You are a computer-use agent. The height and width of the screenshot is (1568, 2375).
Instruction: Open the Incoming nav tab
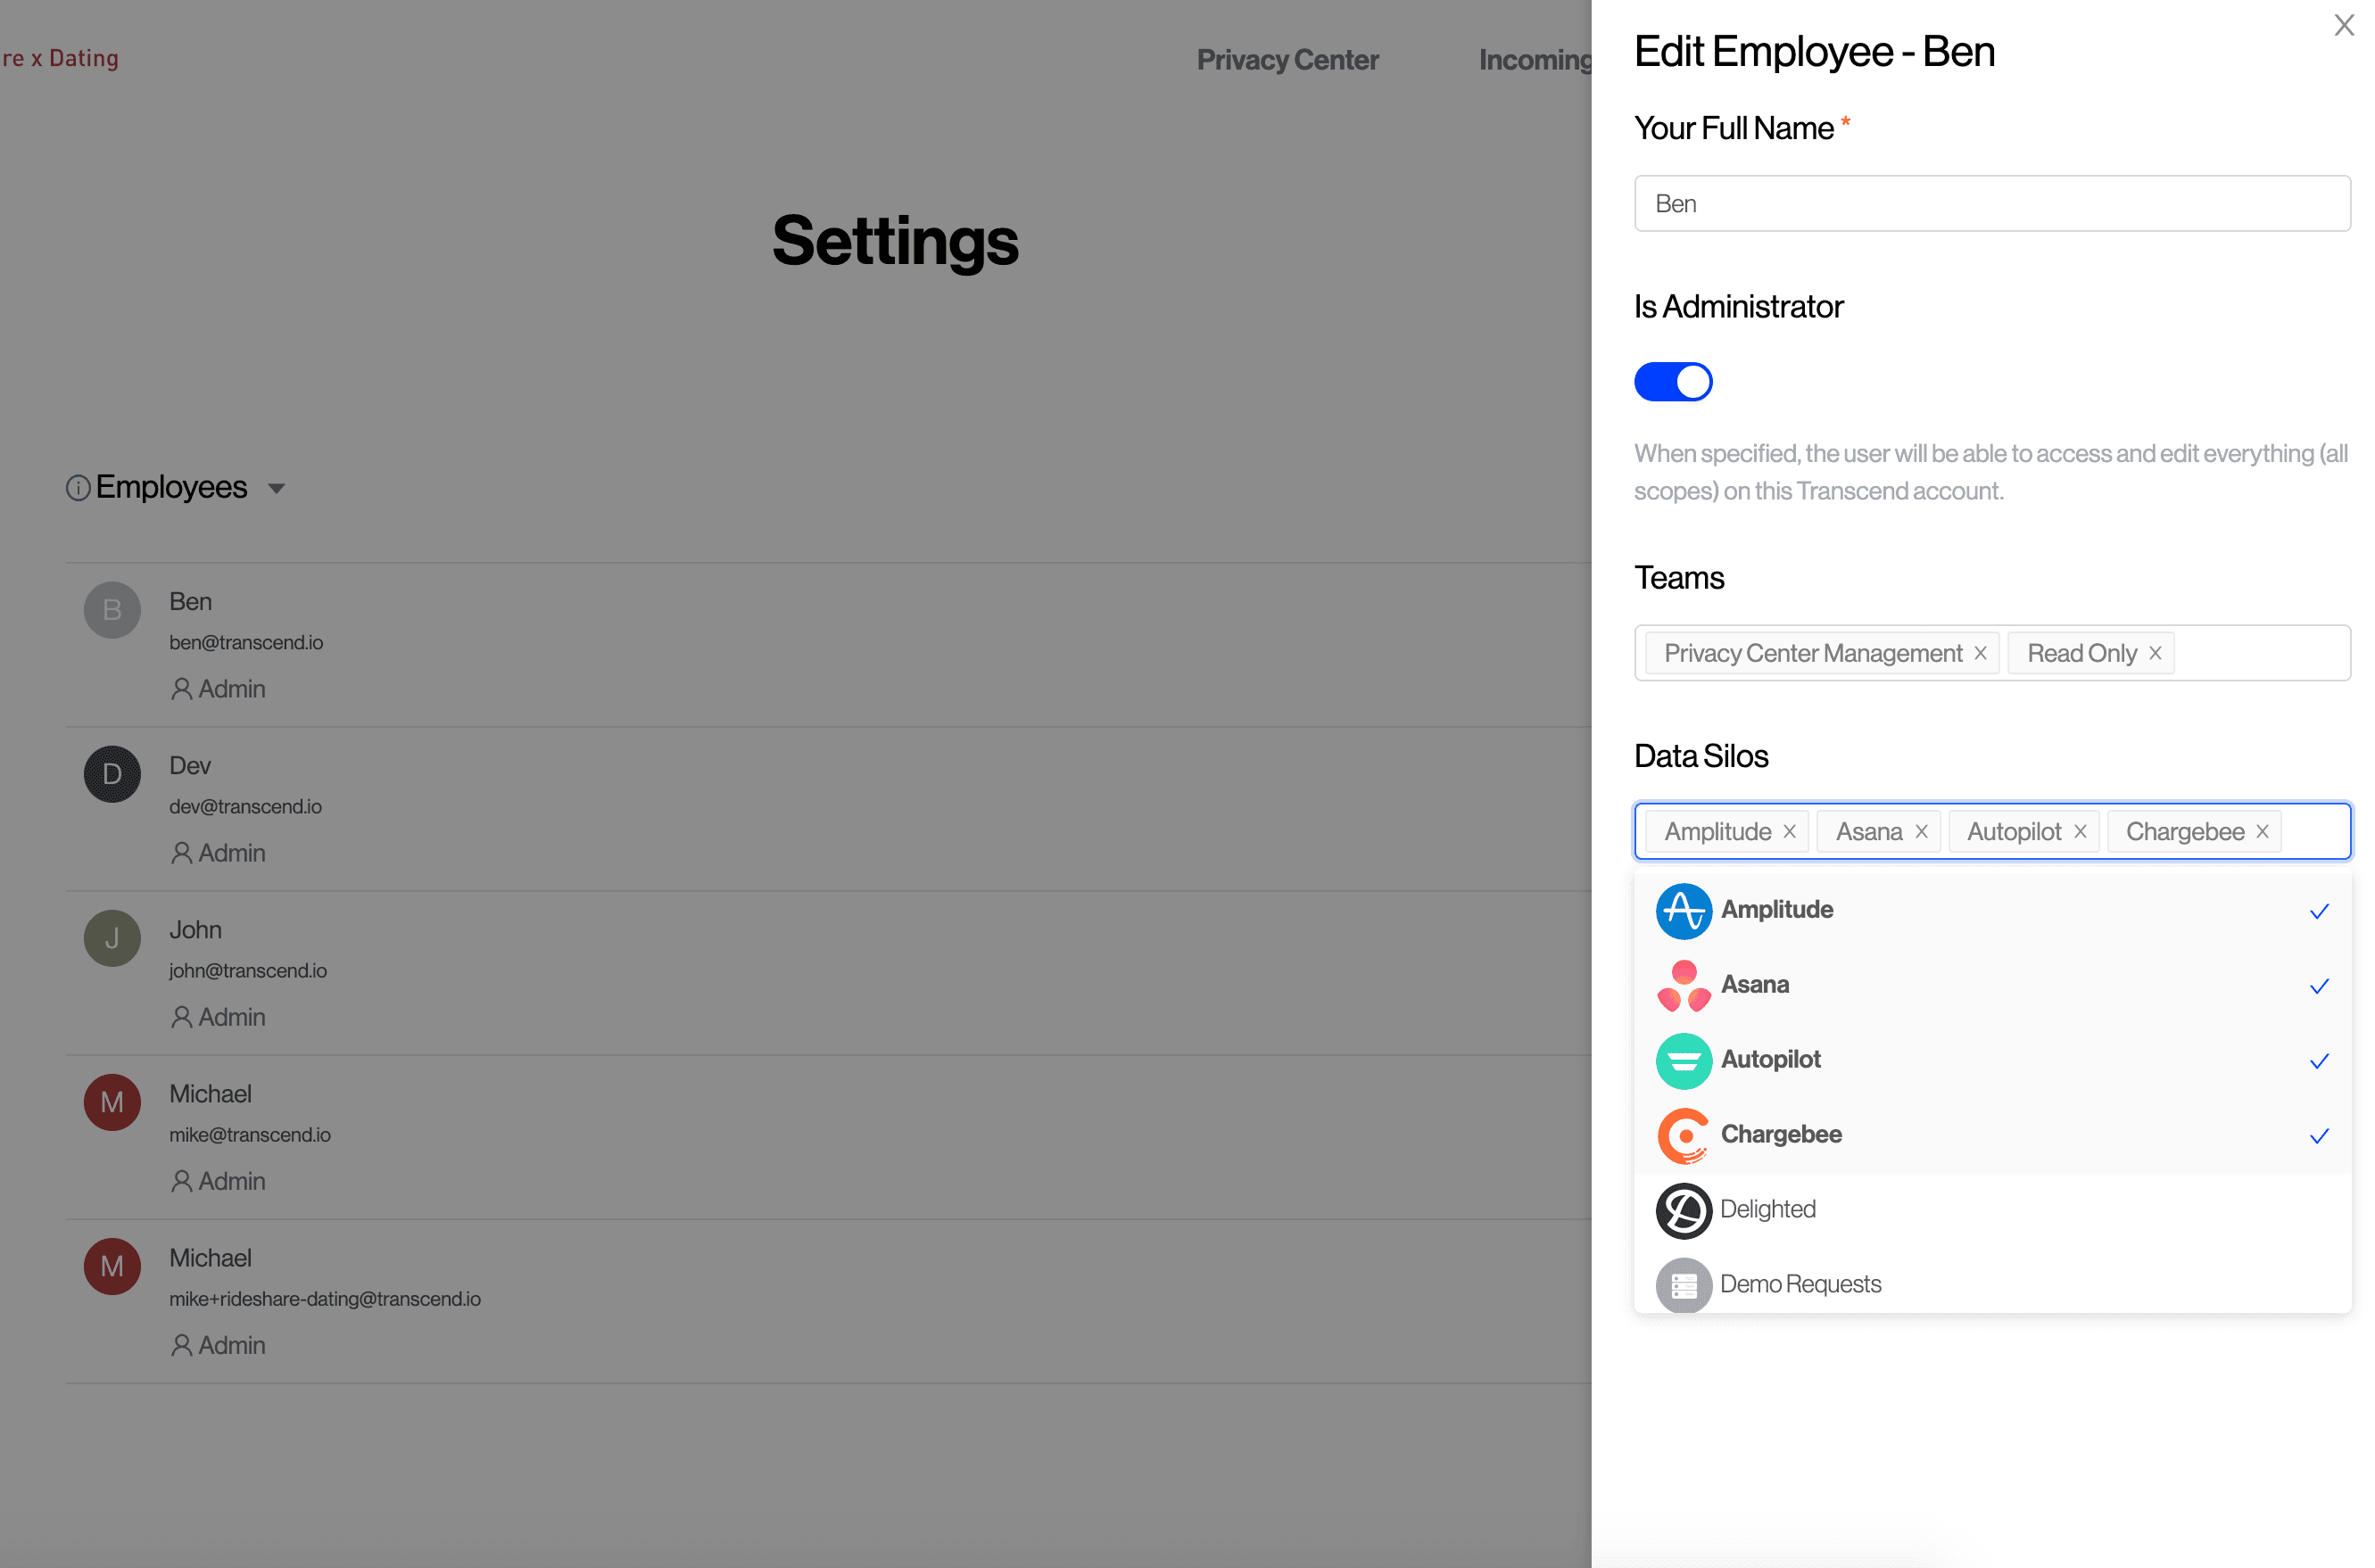pyautogui.click(x=1535, y=60)
